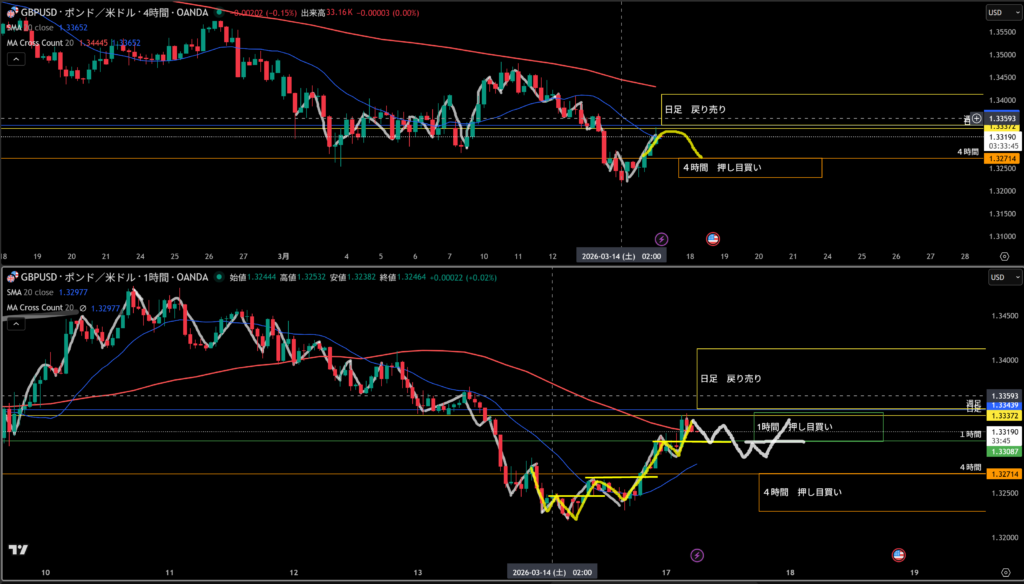Click the purple lightning event icon in the 1-hour chart
The width and height of the screenshot is (1024, 584).
point(697,554)
